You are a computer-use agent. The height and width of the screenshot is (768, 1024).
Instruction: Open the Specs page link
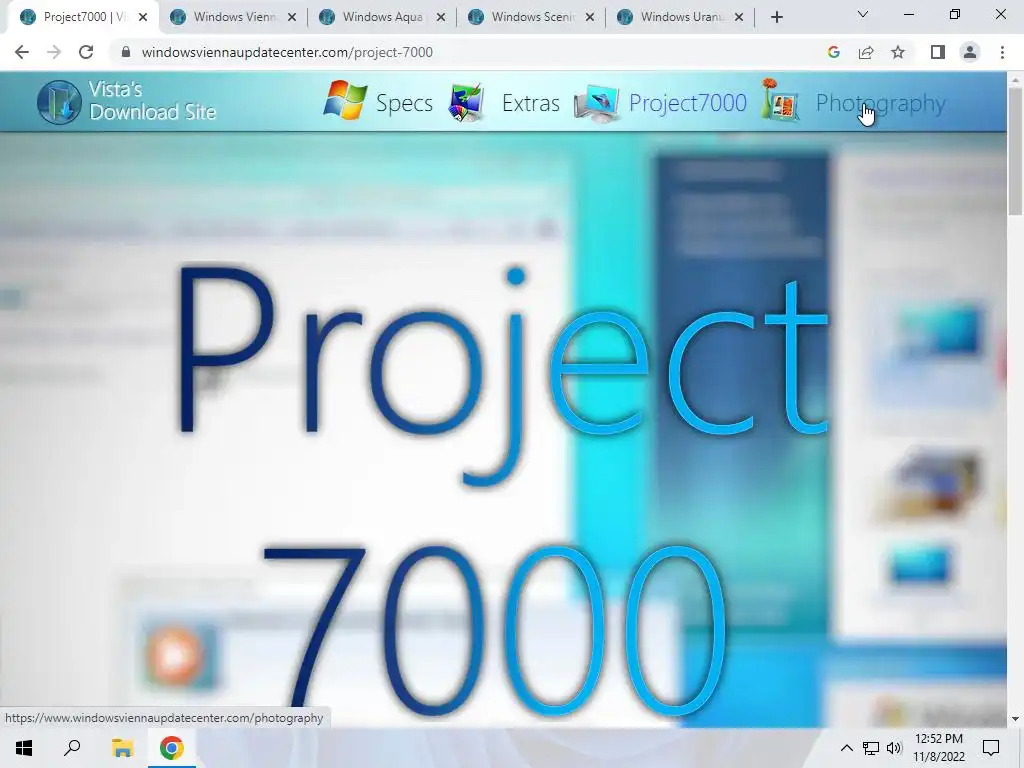pos(404,104)
